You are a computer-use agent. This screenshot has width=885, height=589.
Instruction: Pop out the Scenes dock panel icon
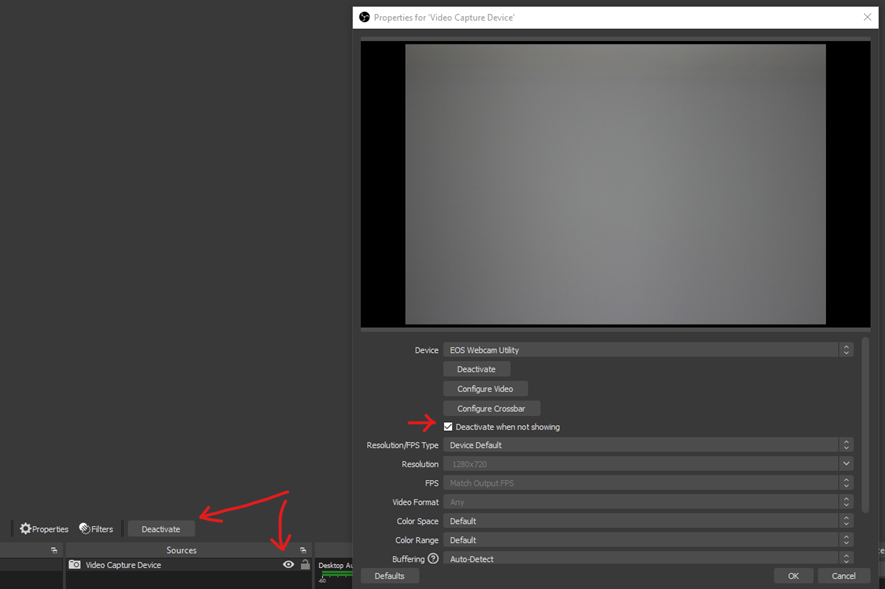pyautogui.click(x=54, y=550)
